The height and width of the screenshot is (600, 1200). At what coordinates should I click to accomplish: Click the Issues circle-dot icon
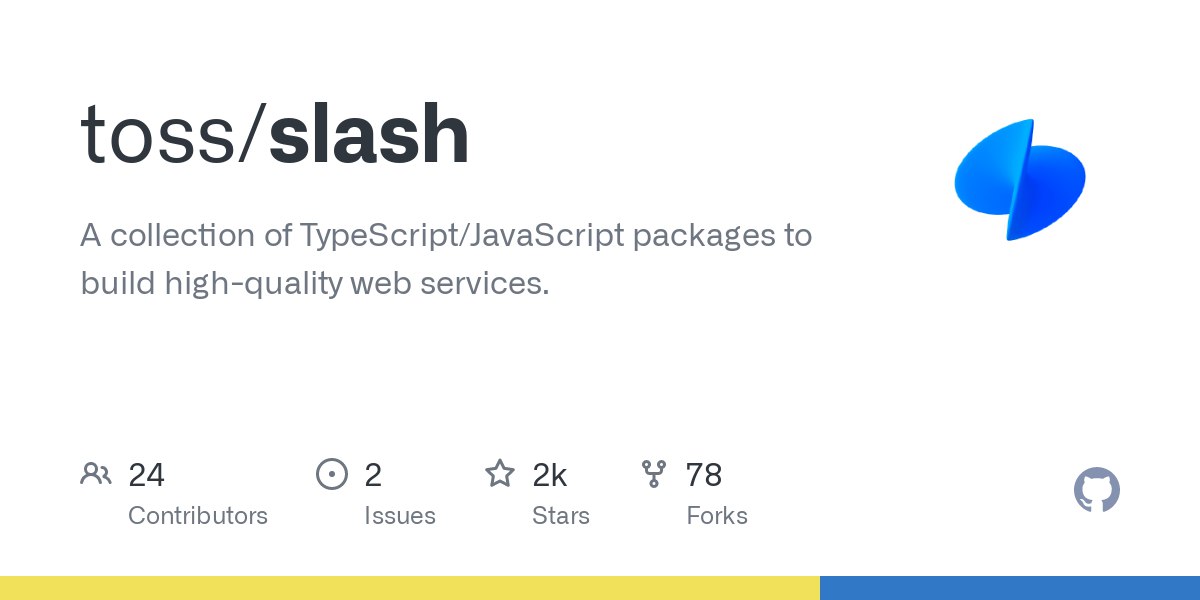[331, 474]
